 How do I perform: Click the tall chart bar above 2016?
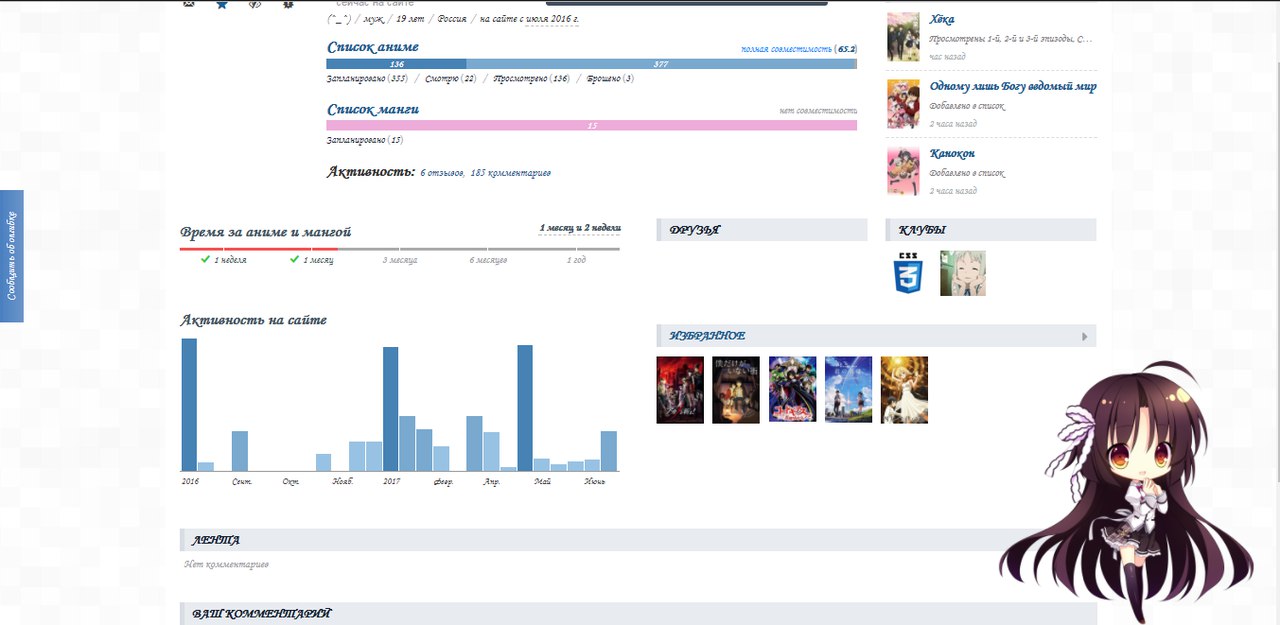pos(189,405)
